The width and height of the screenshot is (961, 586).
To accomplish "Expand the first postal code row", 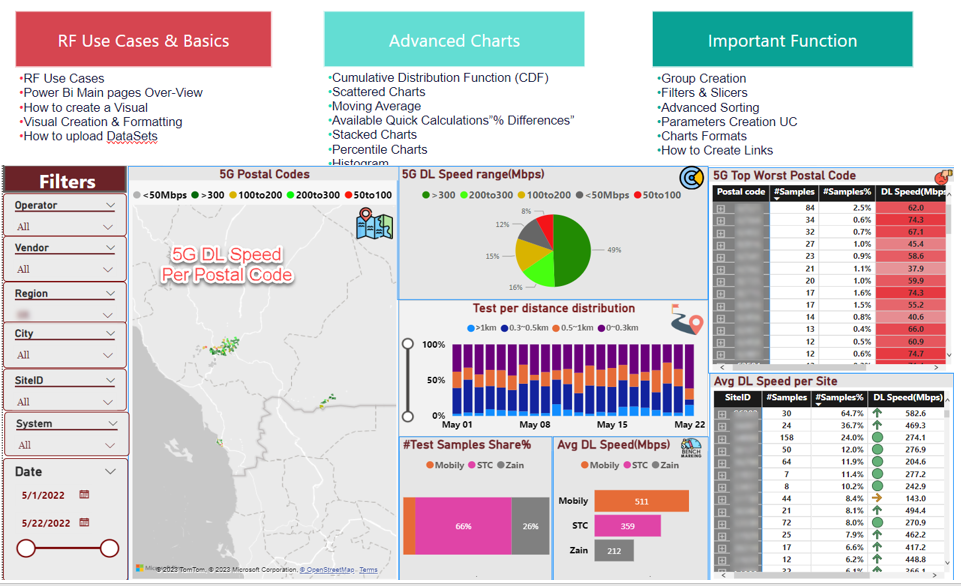I will (720, 210).
